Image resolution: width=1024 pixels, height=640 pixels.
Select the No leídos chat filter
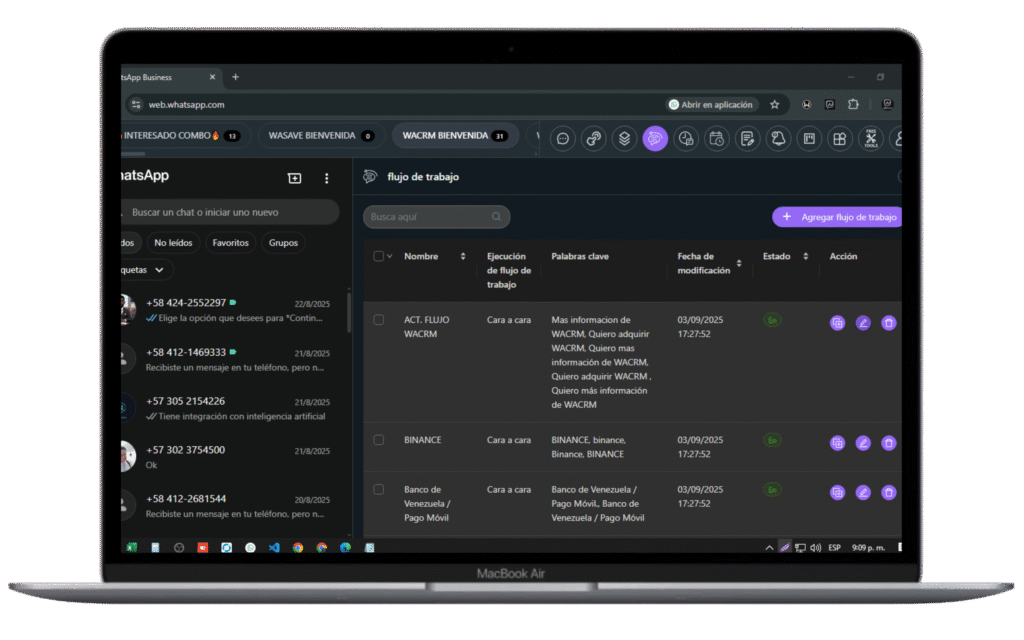[174, 243]
